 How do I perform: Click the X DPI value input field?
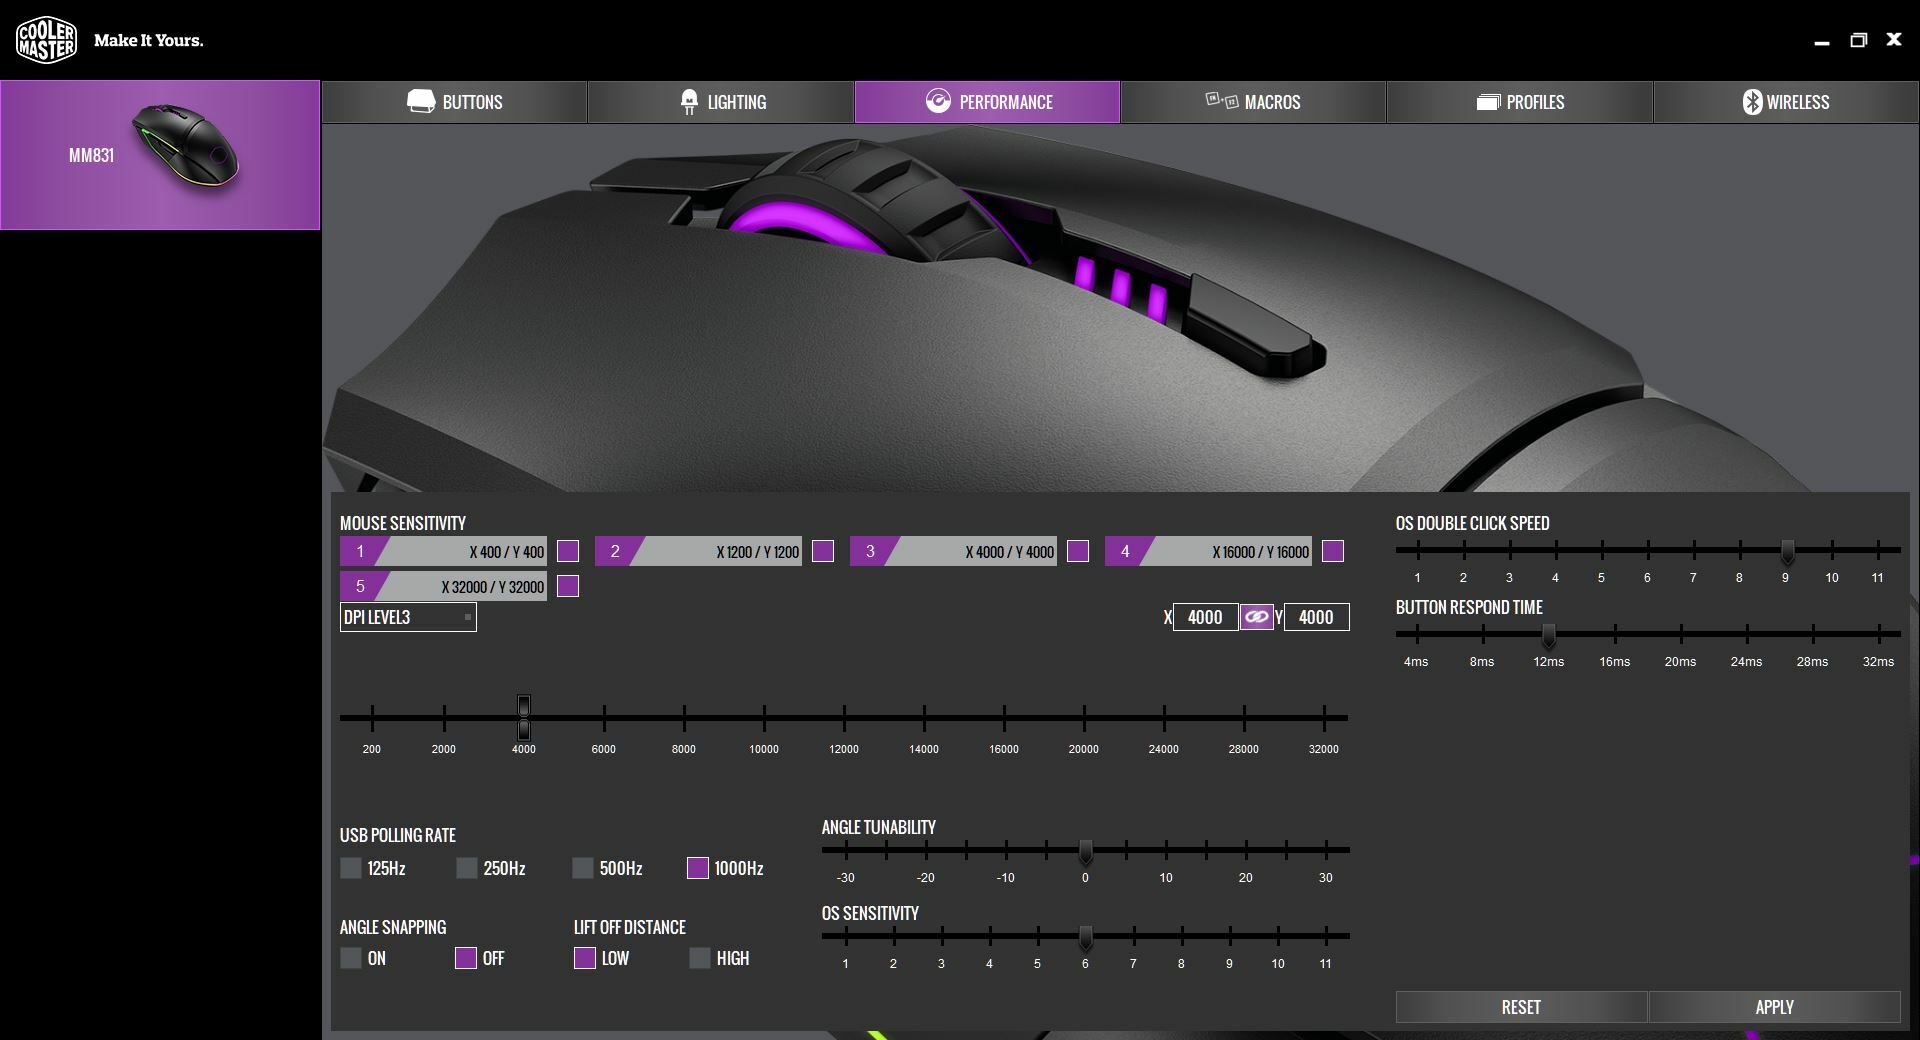click(1205, 617)
